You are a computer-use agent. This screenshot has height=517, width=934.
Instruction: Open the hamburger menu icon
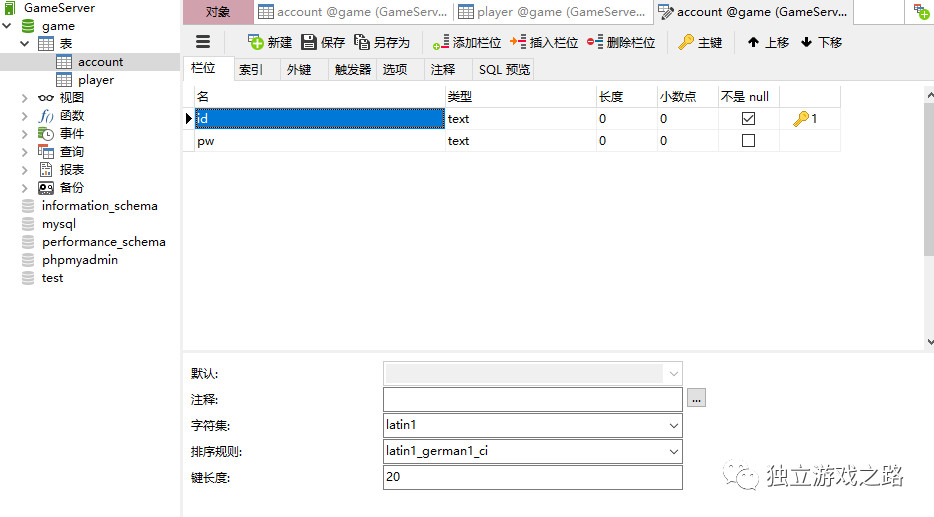203,42
